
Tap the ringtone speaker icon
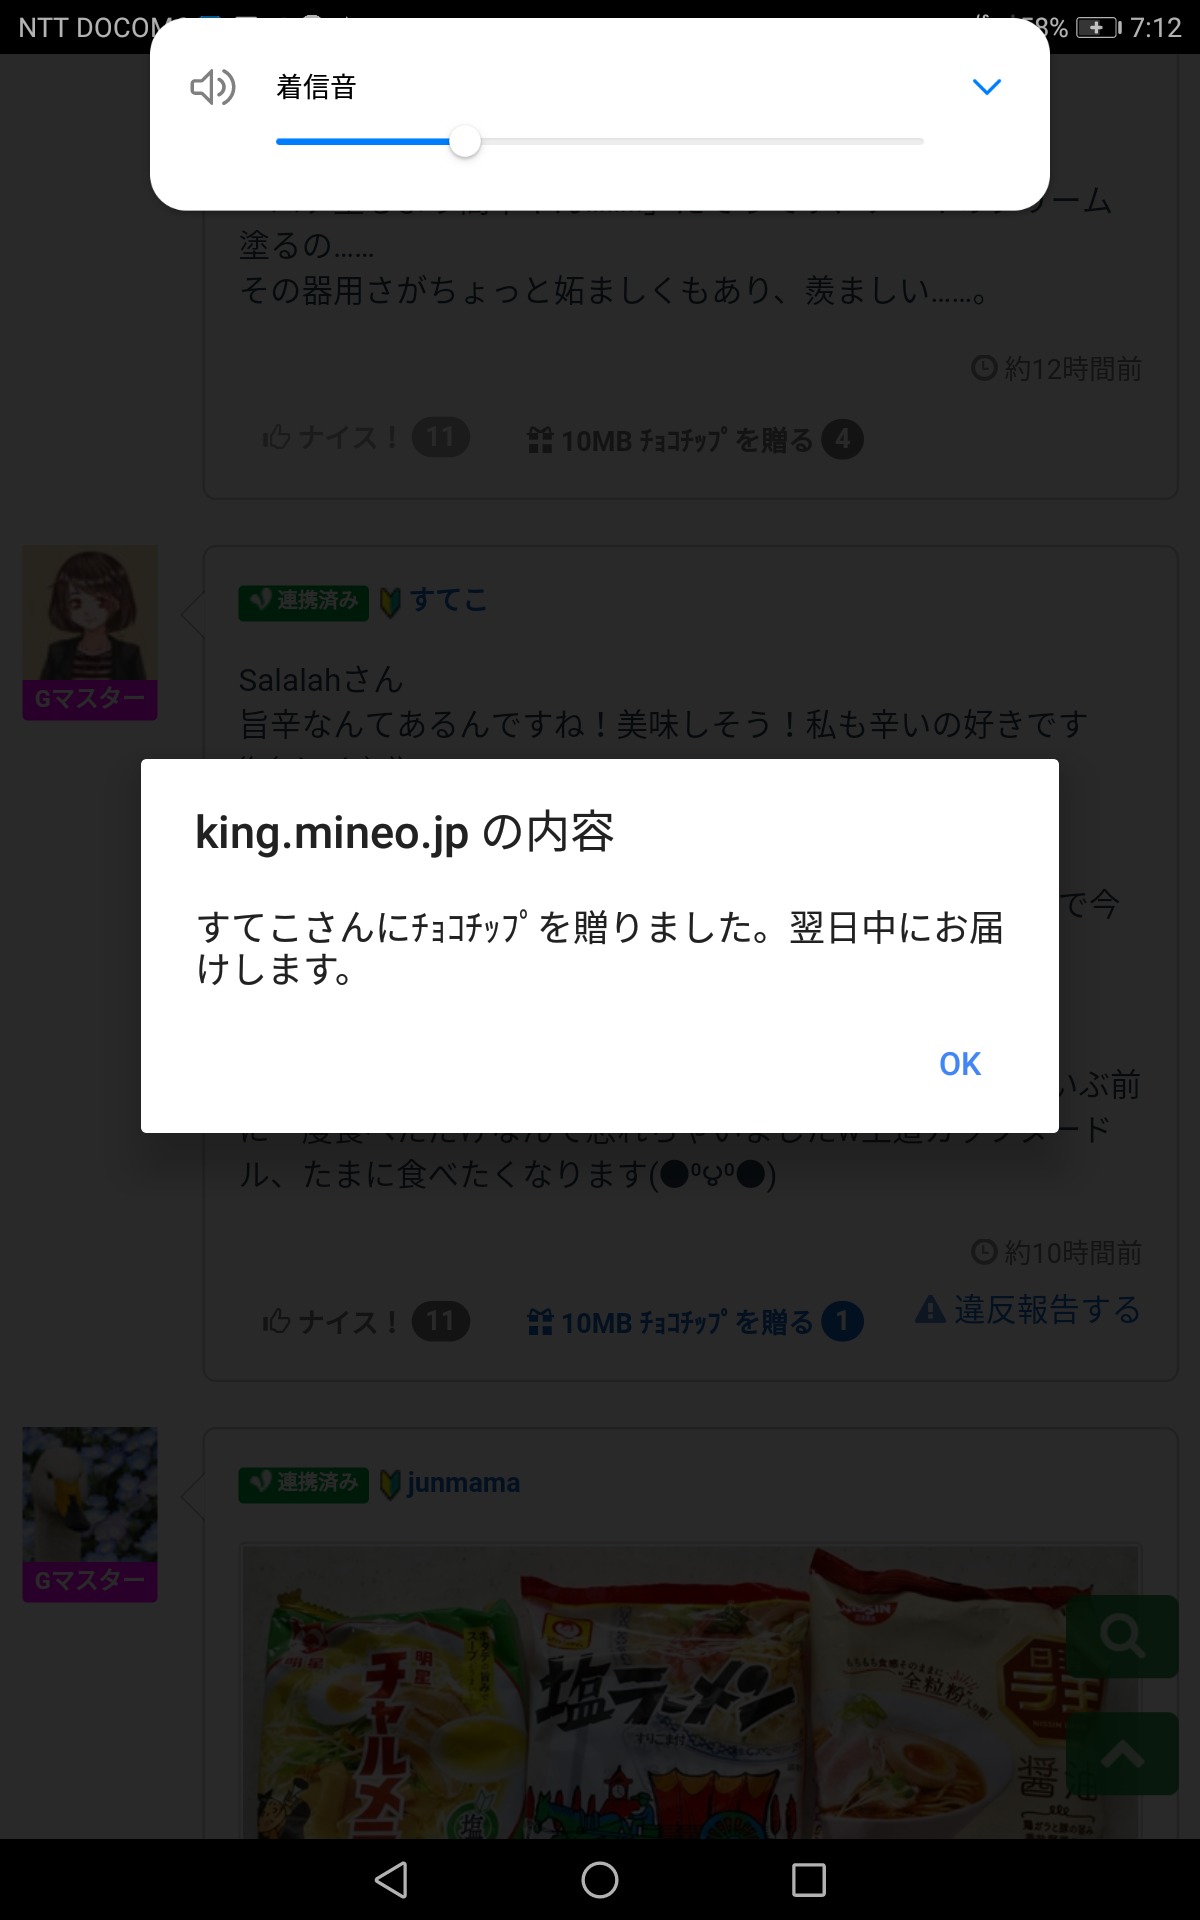(x=213, y=87)
